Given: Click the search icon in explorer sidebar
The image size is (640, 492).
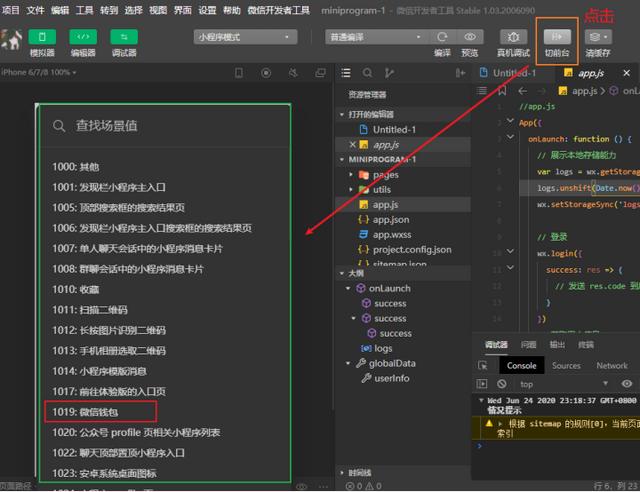Looking at the screenshot, I should click(x=368, y=73).
